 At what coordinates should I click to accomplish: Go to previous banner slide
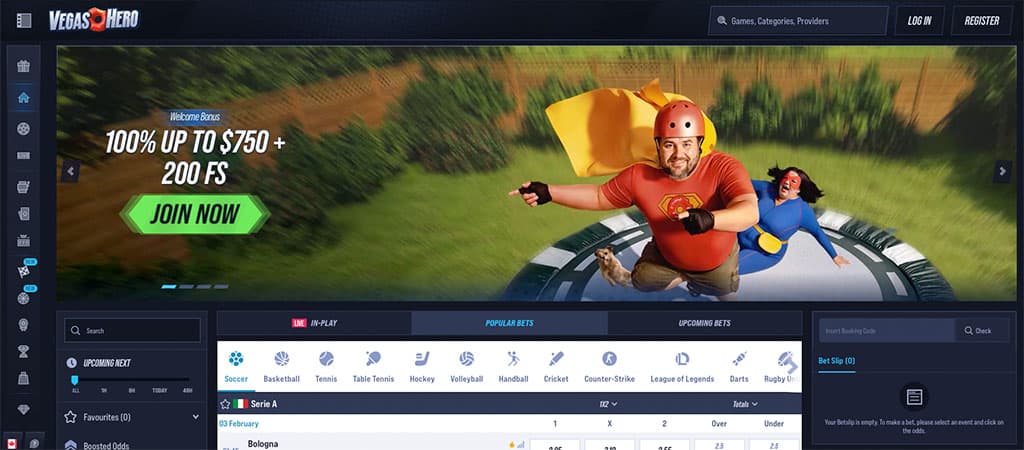[70, 172]
